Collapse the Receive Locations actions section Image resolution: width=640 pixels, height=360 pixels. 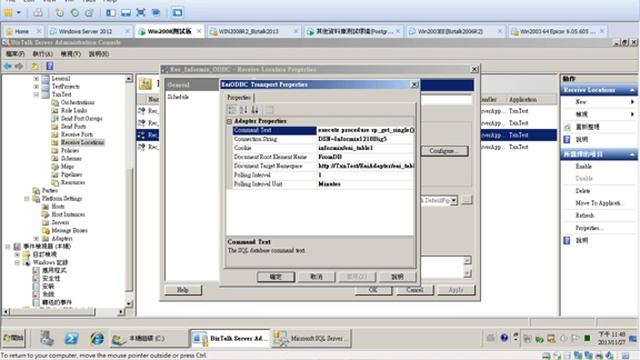(632, 90)
